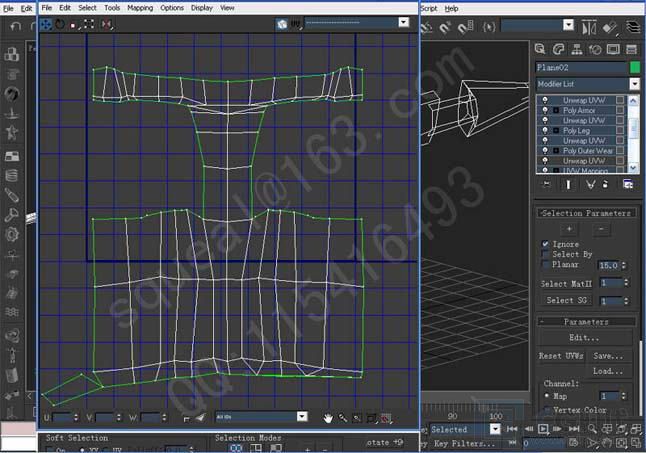Expand the Poly Outer Wear modifier sub-objects

click(x=556, y=151)
